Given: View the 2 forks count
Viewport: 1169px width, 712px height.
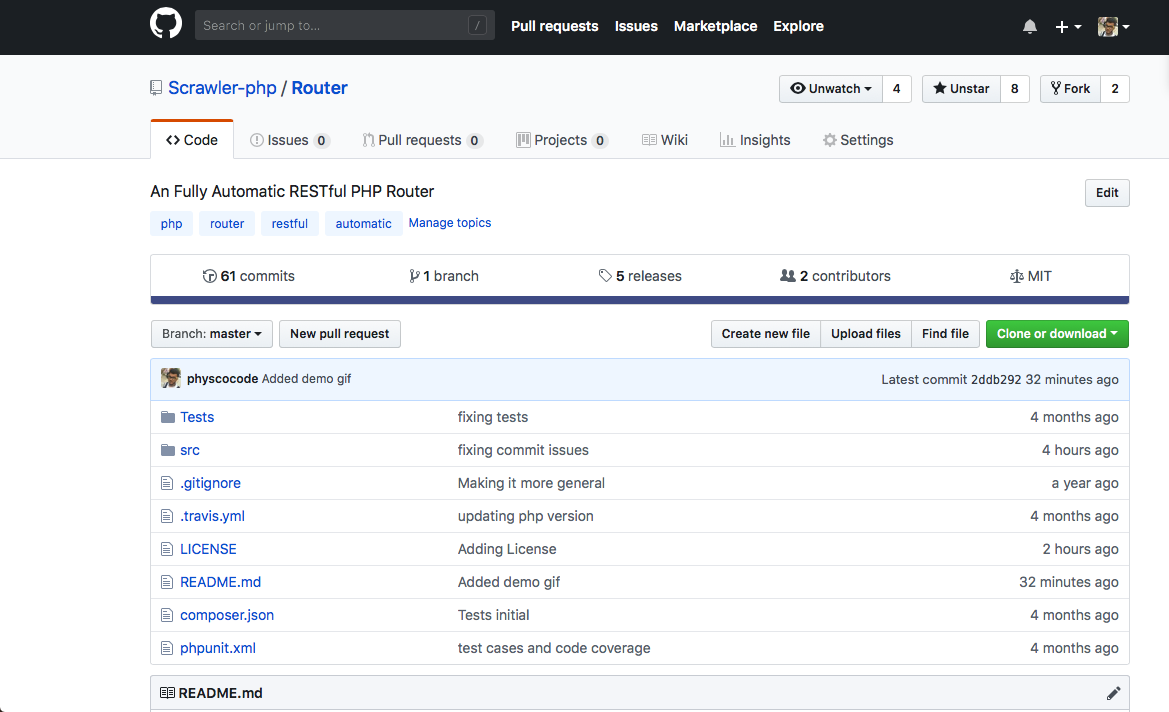Looking at the screenshot, I should coord(1115,89).
